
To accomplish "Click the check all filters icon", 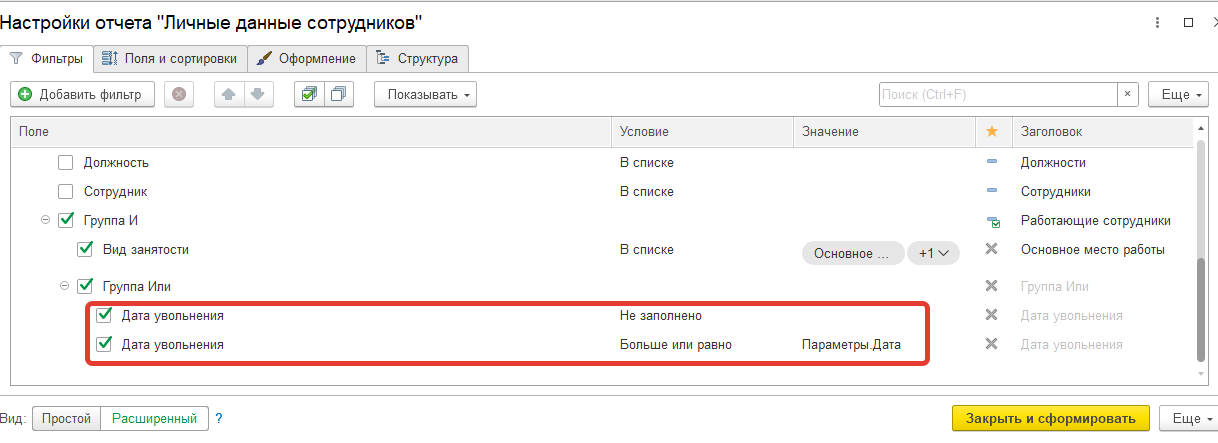I will [x=309, y=94].
